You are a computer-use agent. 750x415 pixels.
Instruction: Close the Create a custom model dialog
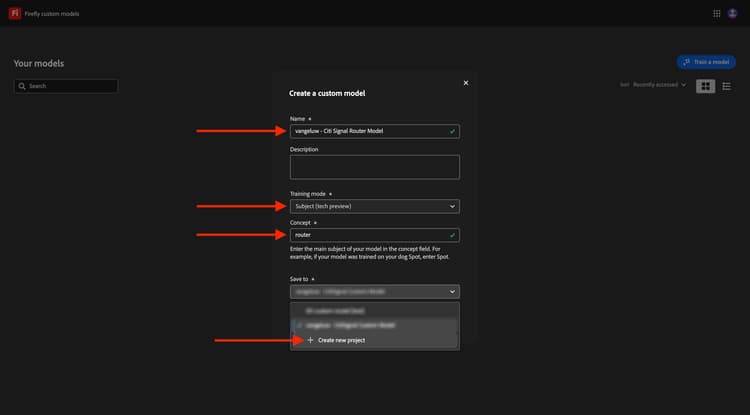[x=466, y=83]
